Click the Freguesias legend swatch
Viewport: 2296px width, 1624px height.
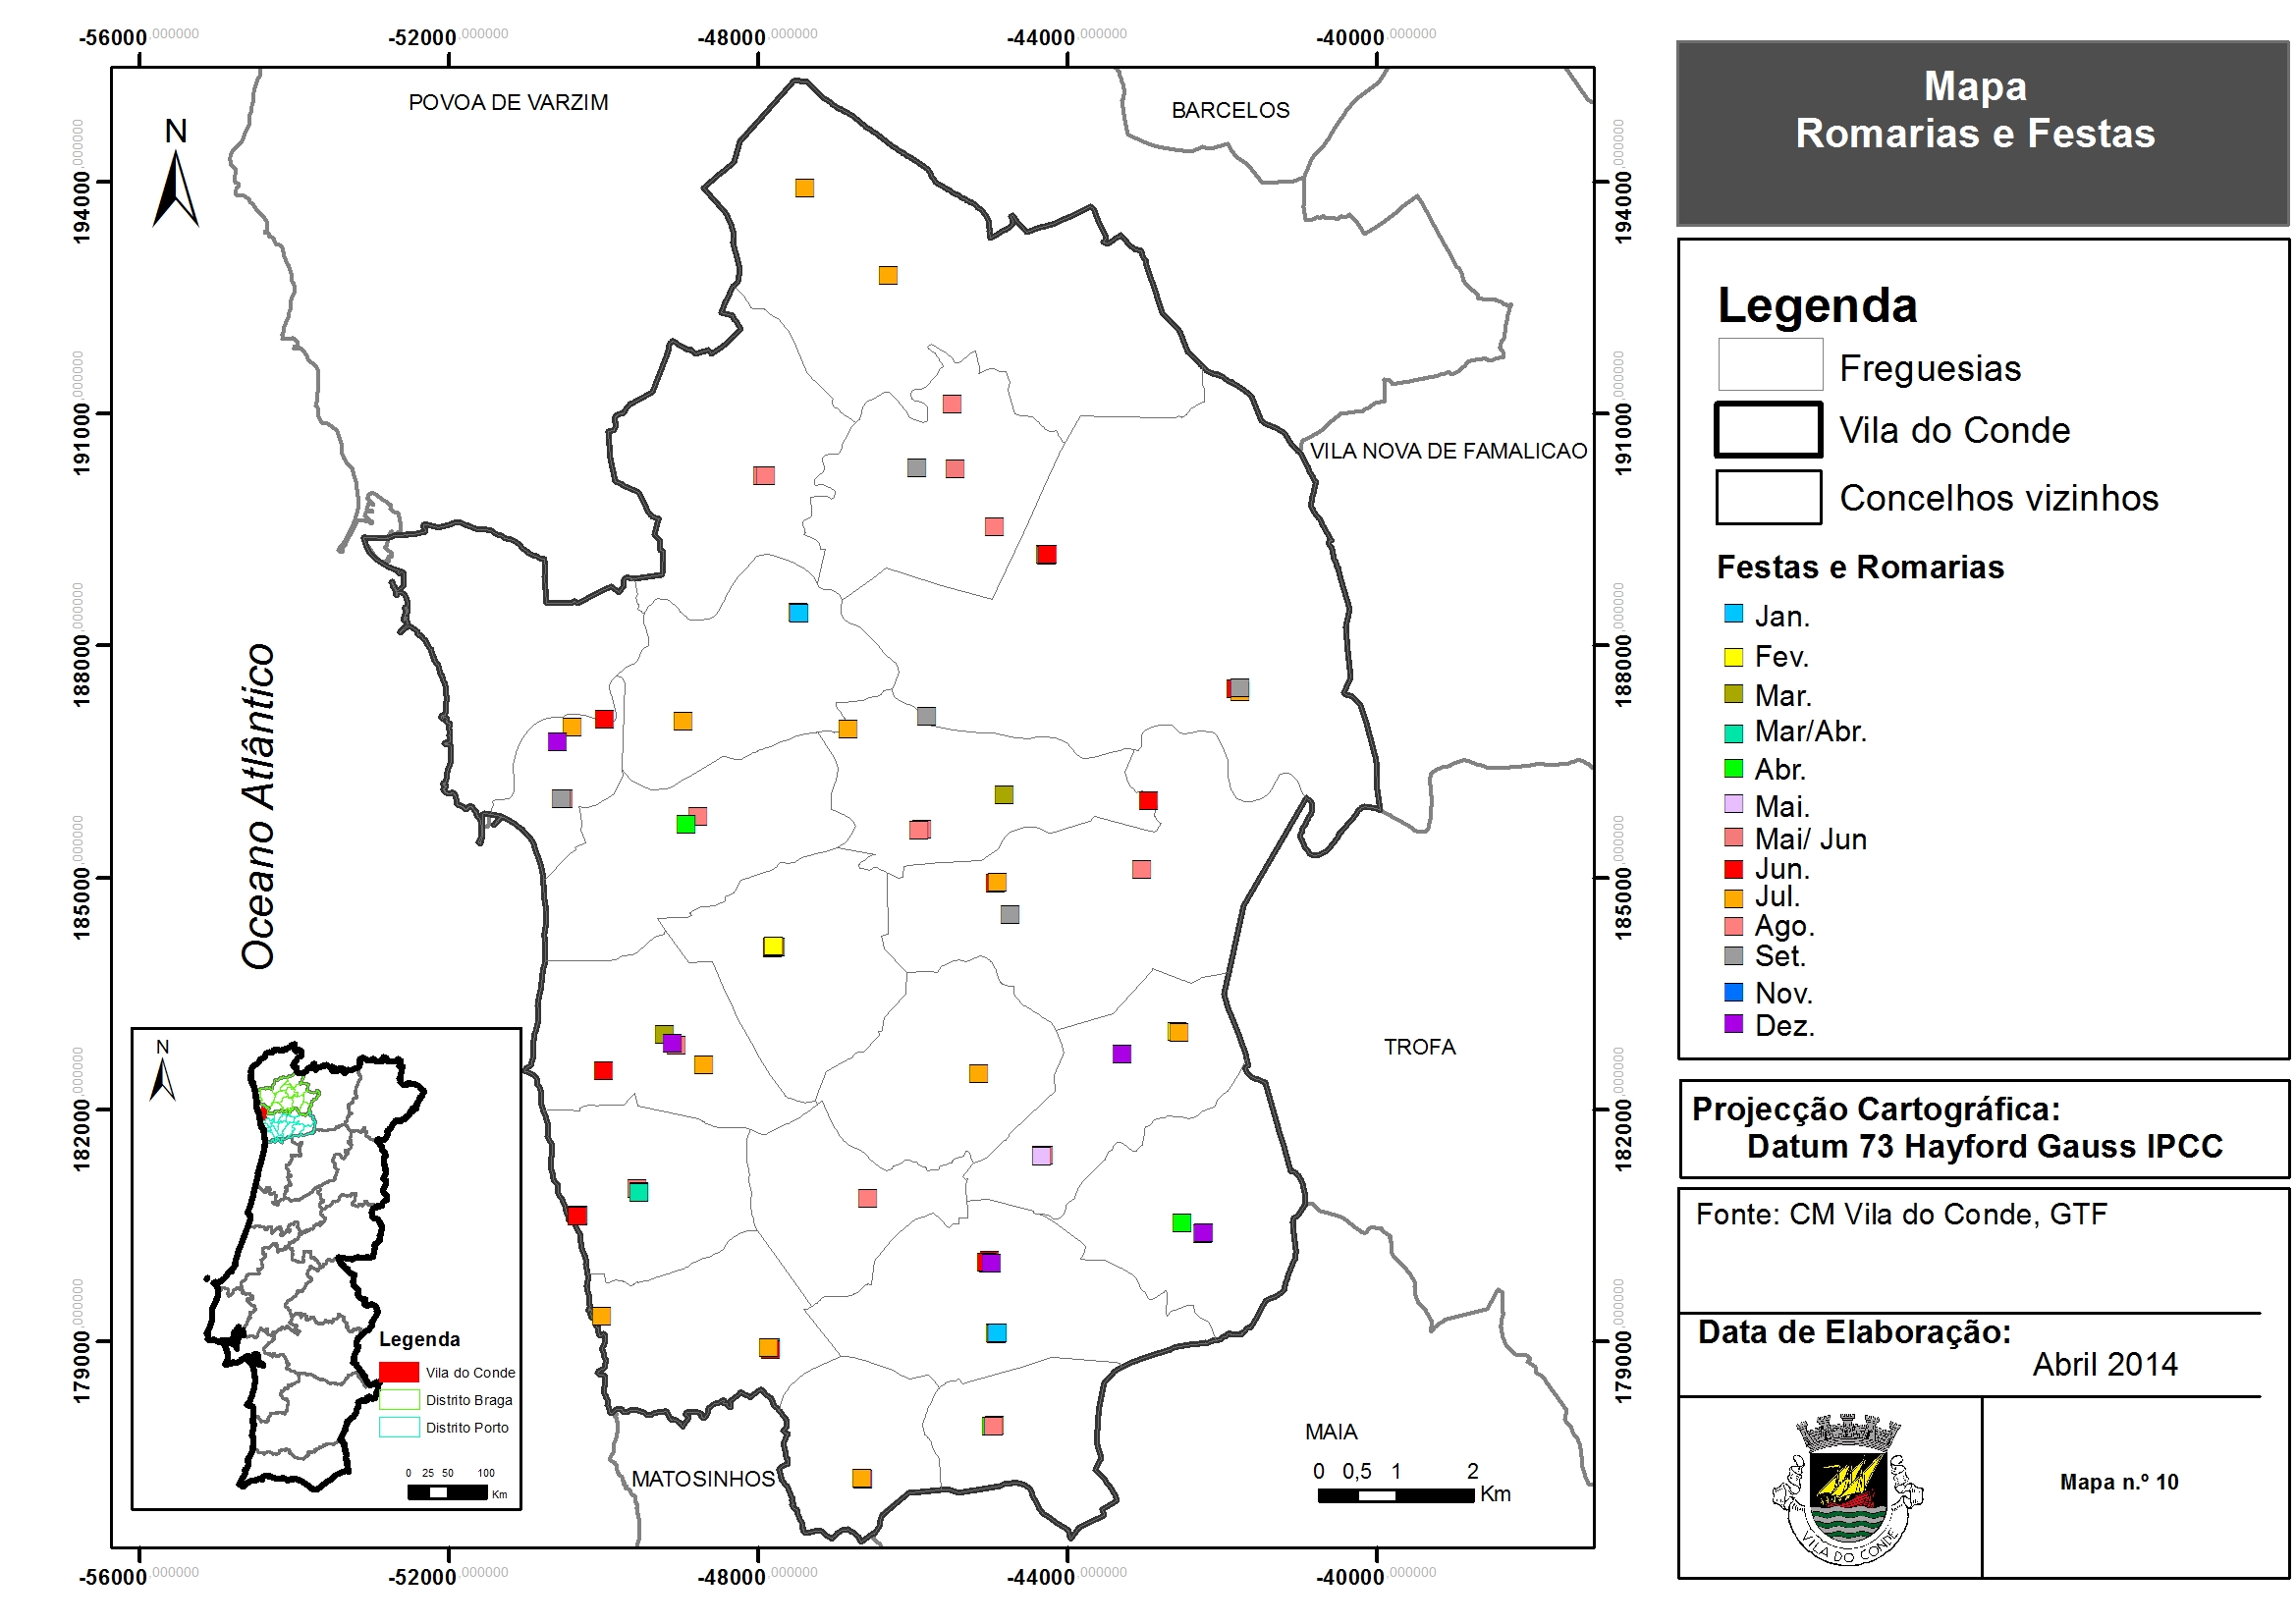[x=1770, y=364]
